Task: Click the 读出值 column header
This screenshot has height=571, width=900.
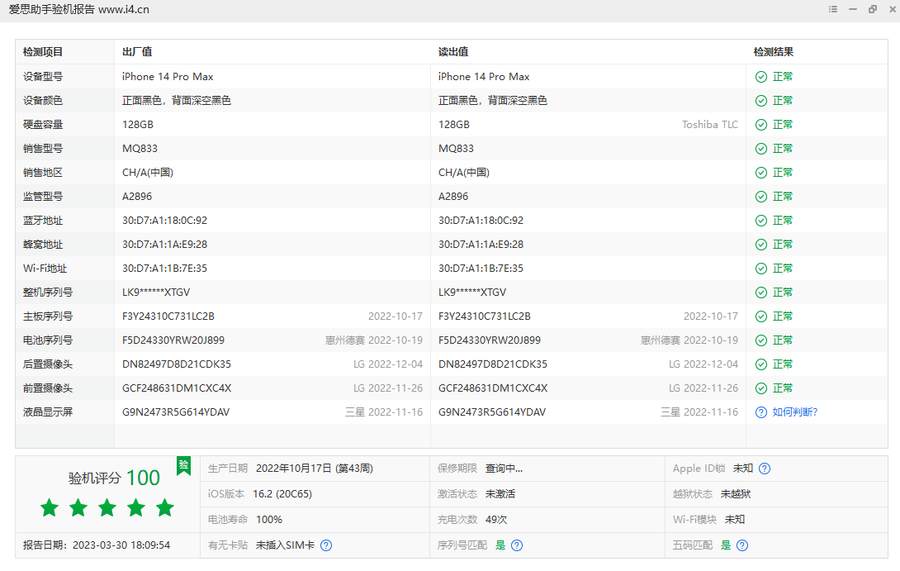Action: (453, 52)
